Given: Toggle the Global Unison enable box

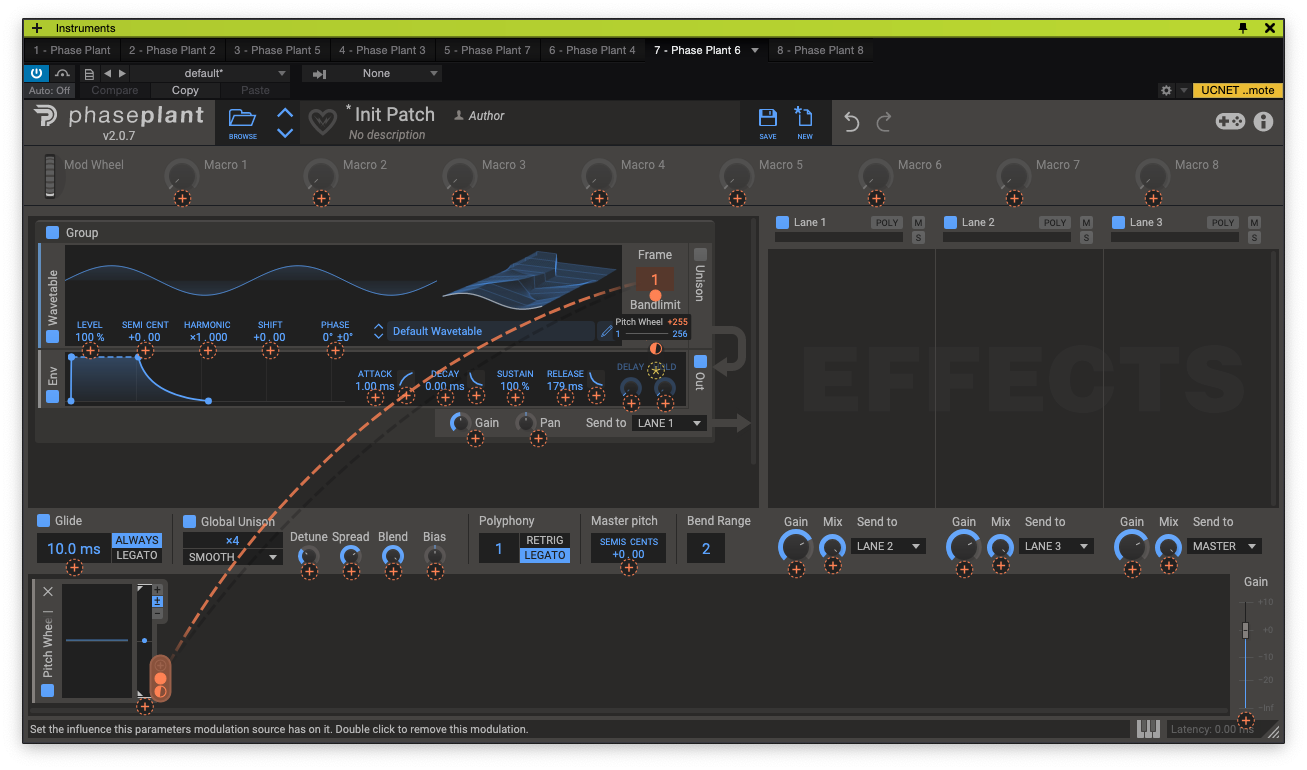Looking at the screenshot, I should [x=189, y=521].
